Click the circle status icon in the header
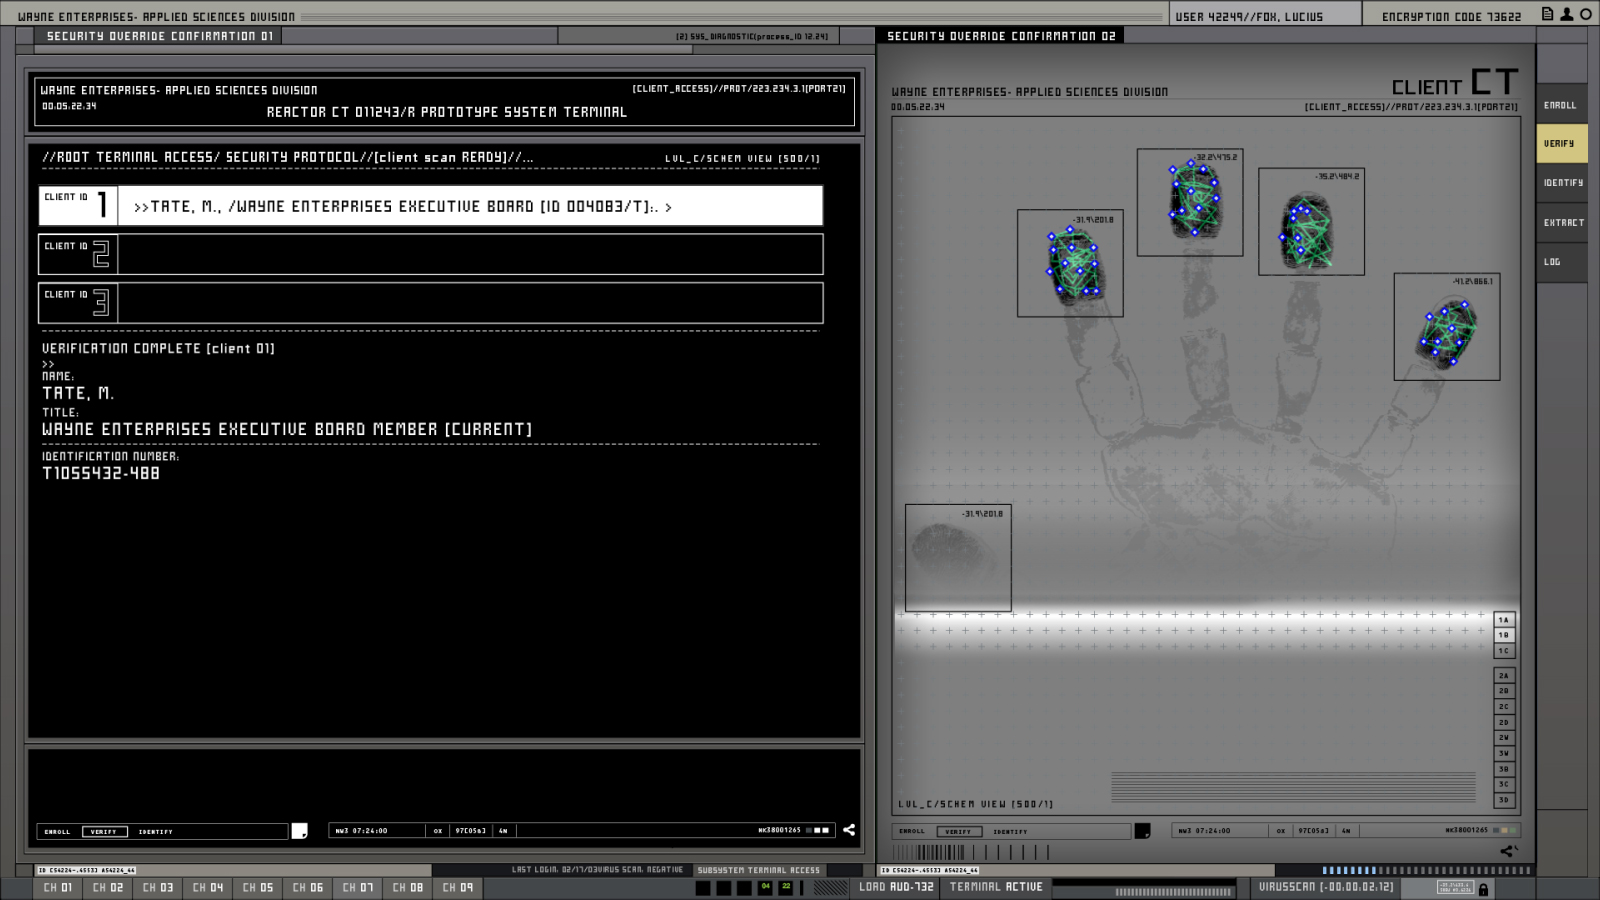Screen dimensions: 1600x900 [x=1586, y=14]
